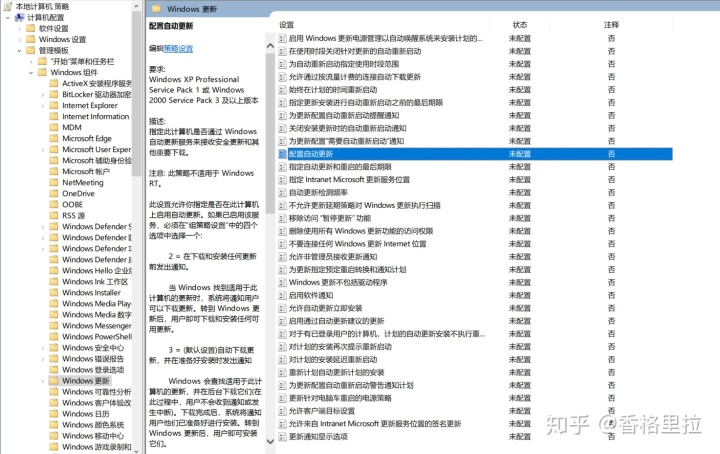The width and height of the screenshot is (720, 454).
Task: Click the policy icon beside 允许客户端目标设置
Action: click(x=283, y=411)
